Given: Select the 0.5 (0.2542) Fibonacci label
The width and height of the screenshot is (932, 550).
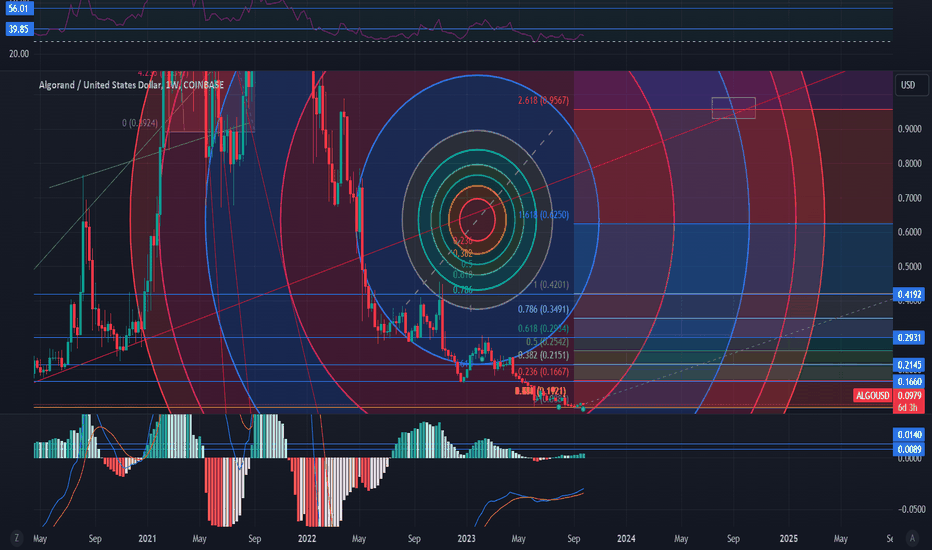Looking at the screenshot, I should [547, 342].
